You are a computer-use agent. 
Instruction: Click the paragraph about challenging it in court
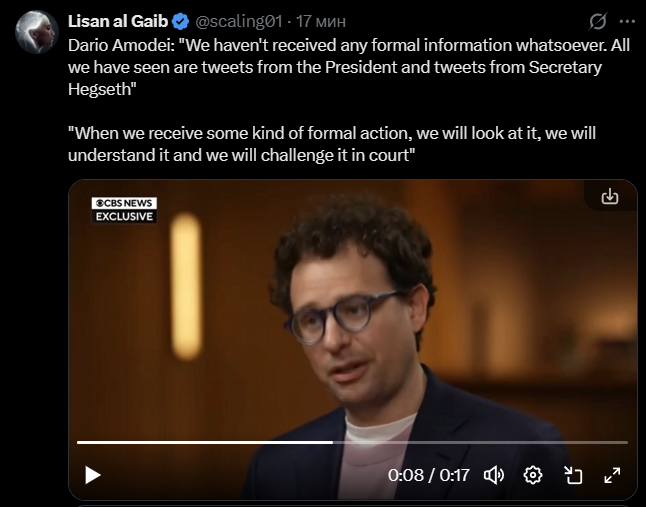click(332, 144)
